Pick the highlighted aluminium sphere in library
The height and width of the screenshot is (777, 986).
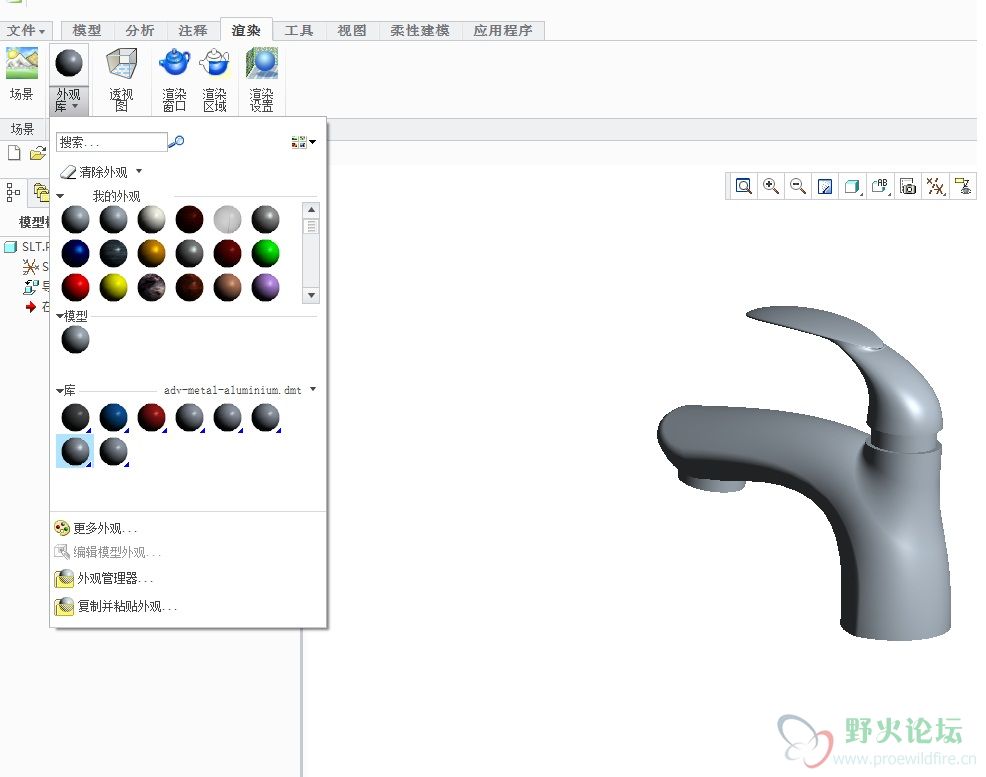[75, 451]
